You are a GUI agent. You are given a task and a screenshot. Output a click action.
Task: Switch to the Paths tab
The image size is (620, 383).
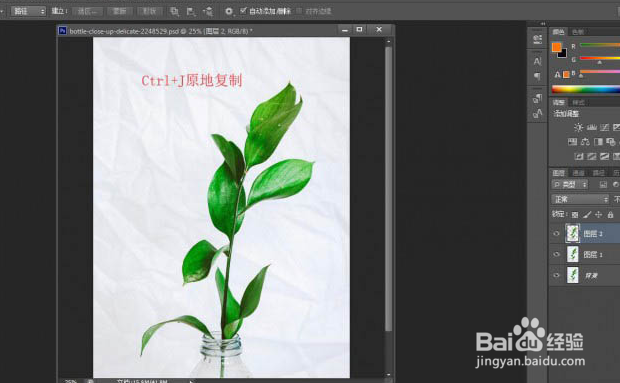pyautogui.click(x=598, y=173)
